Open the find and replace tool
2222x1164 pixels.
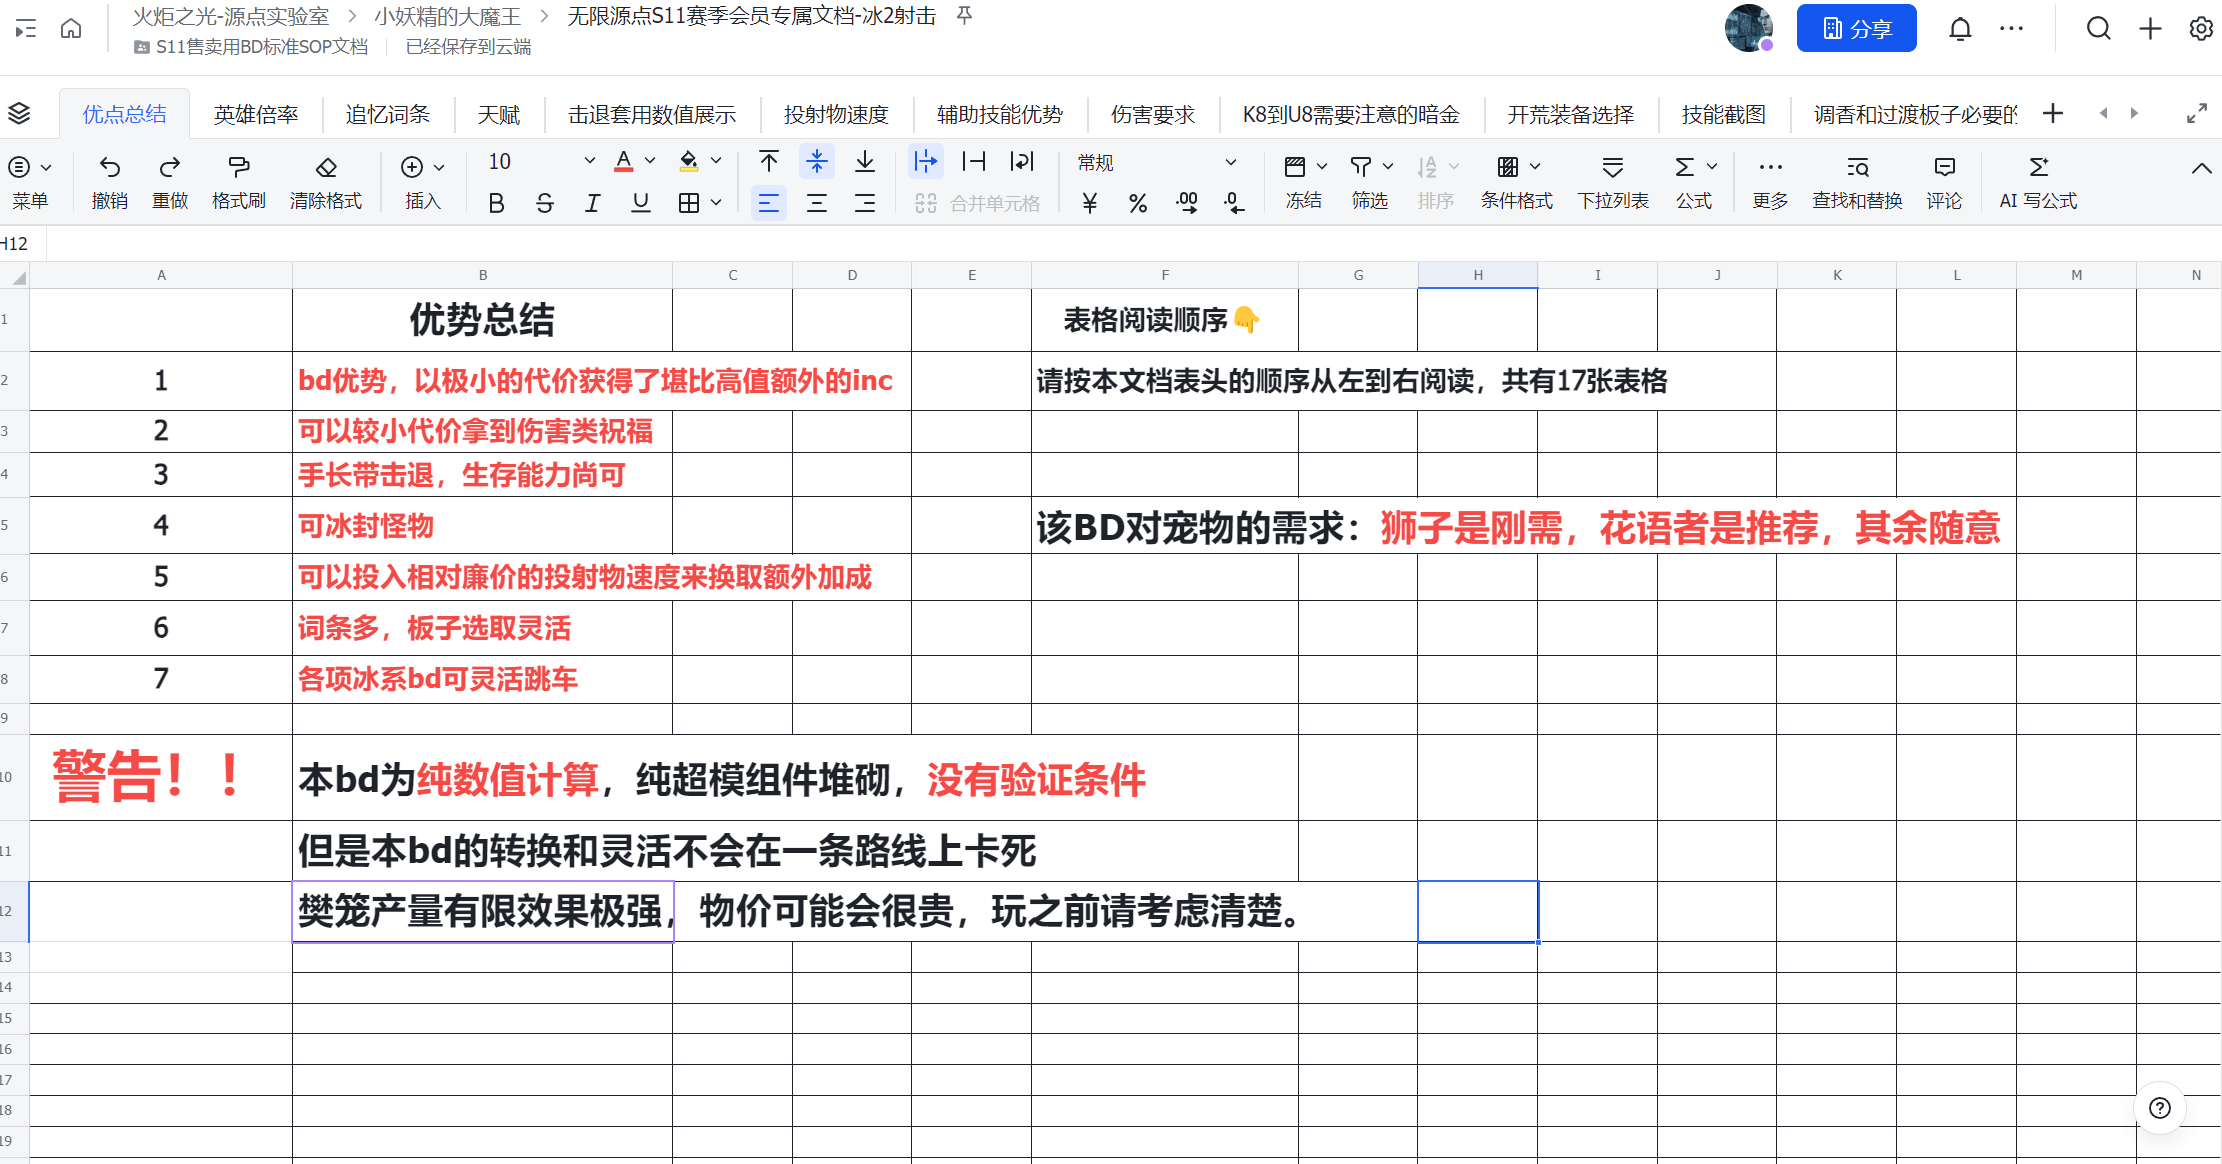point(1857,167)
